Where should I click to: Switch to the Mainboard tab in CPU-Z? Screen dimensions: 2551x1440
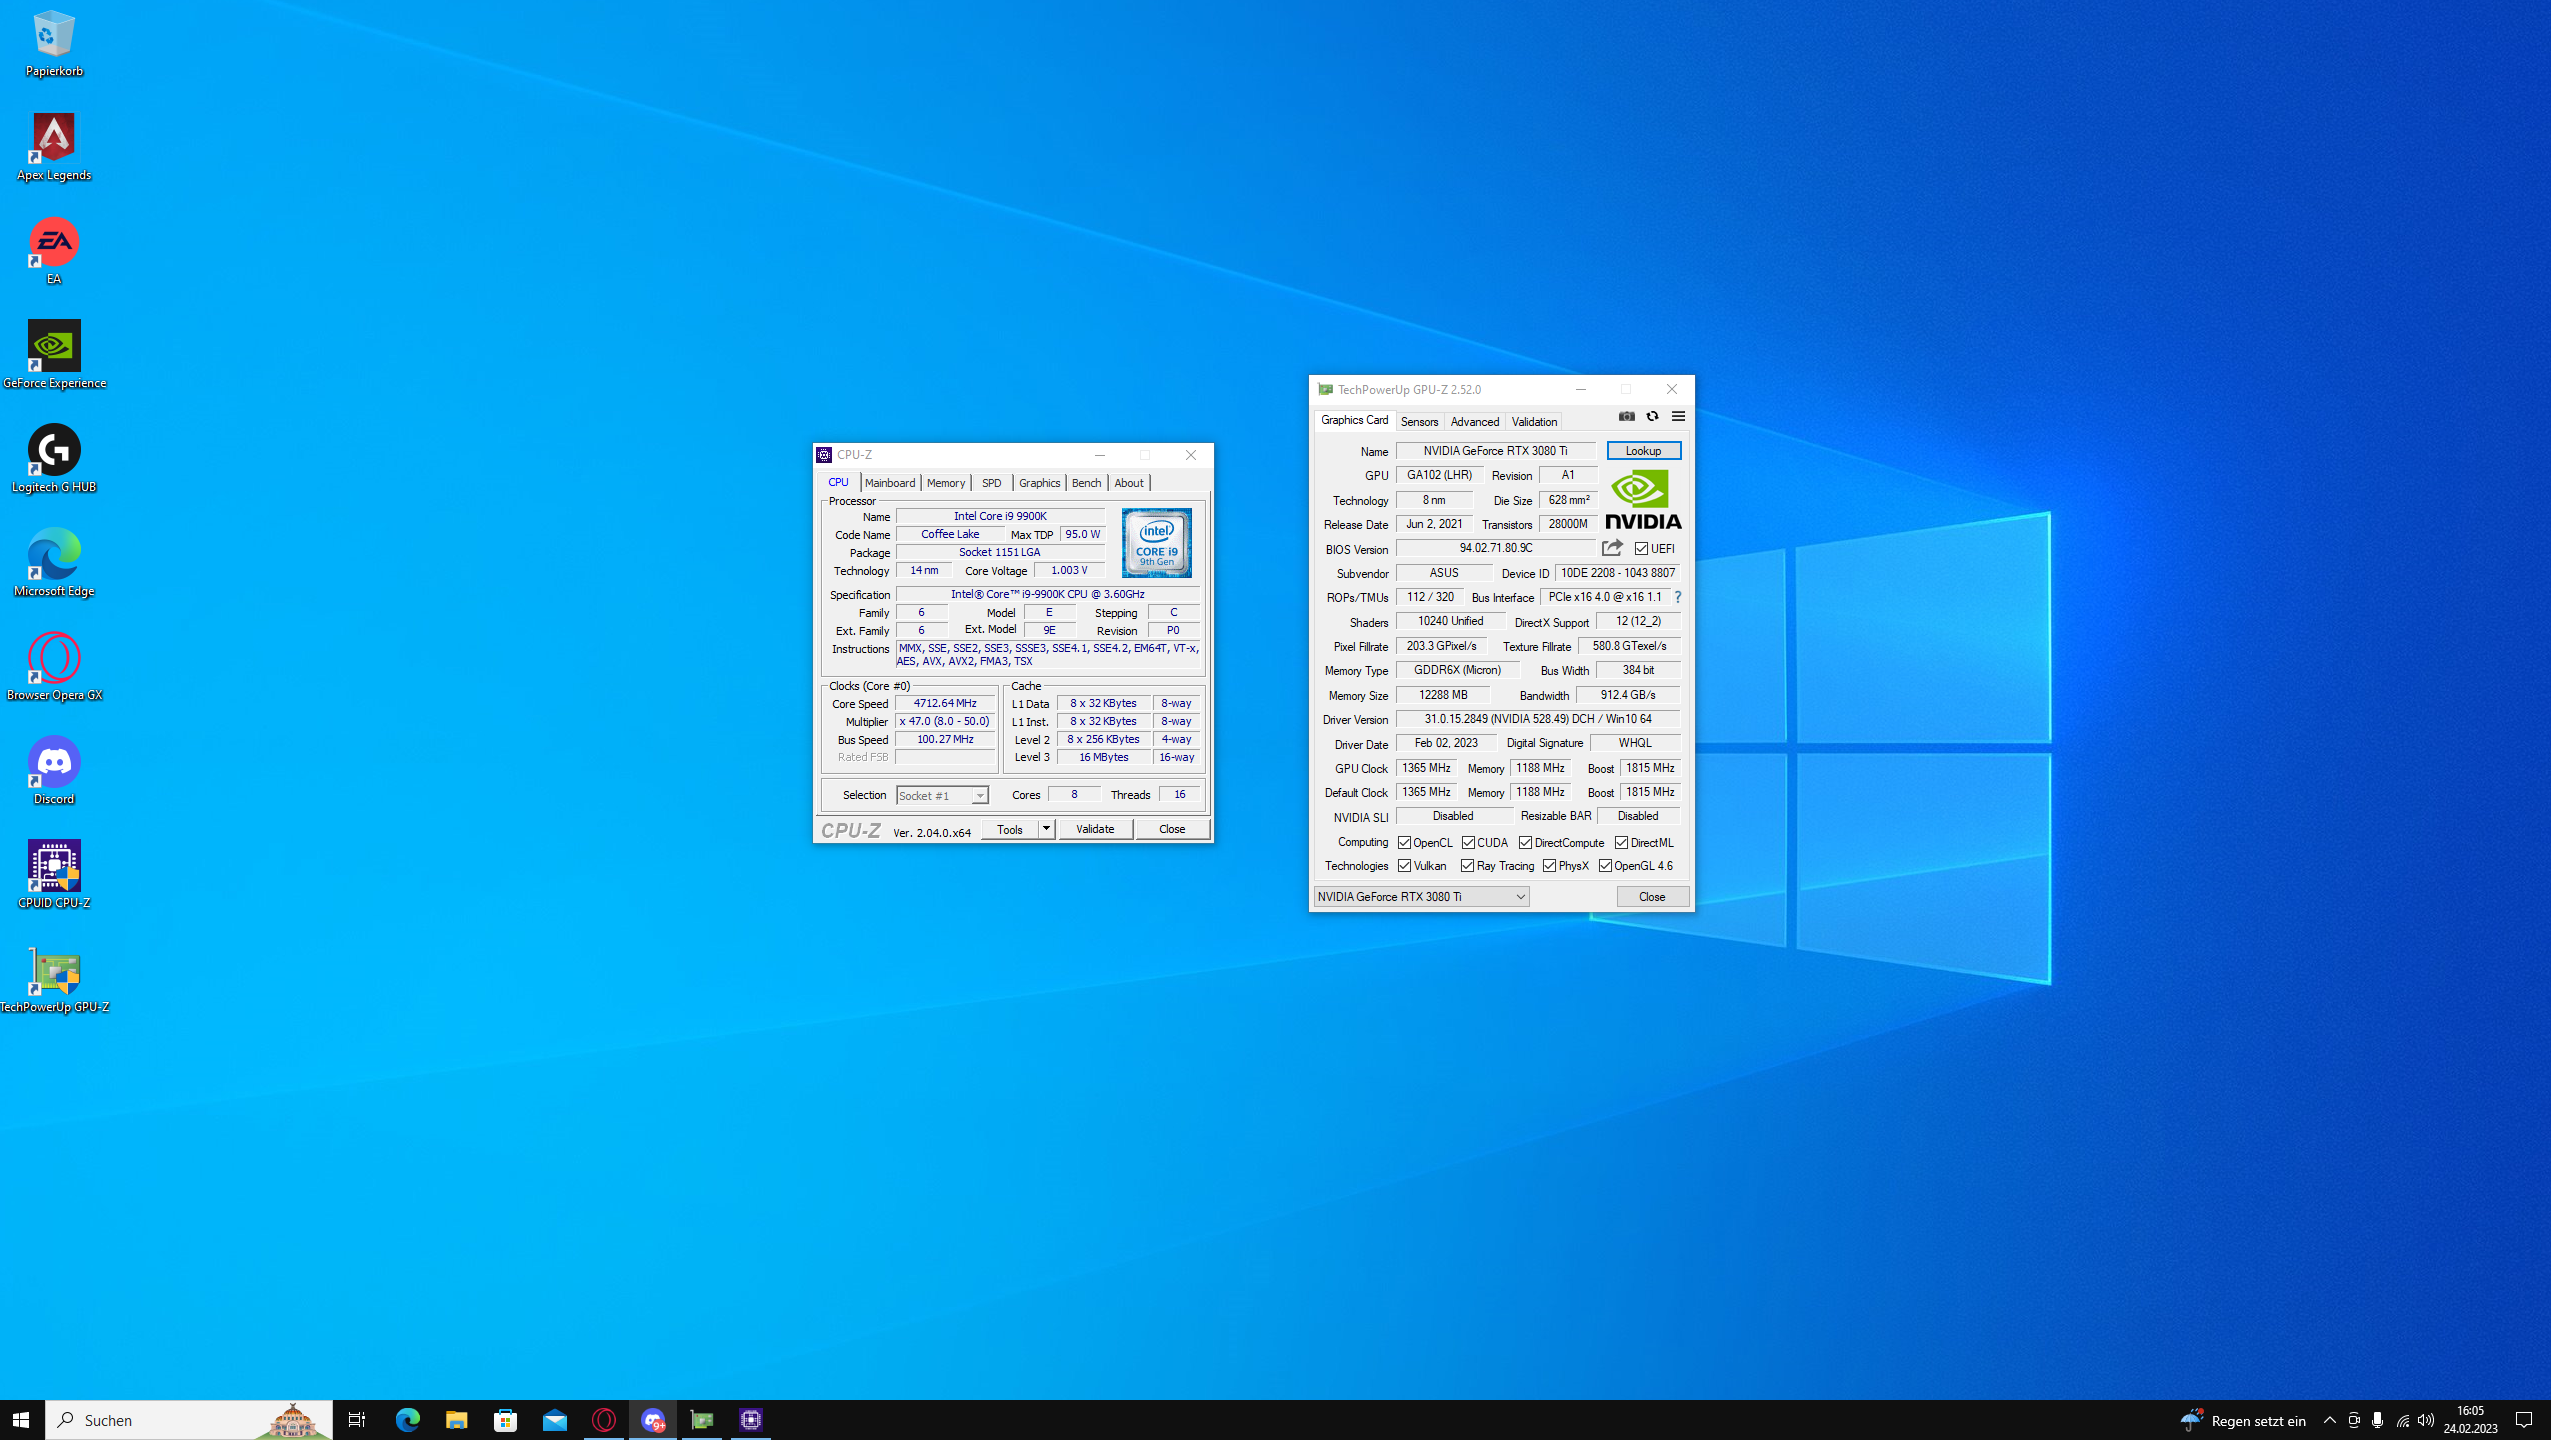click(x=889, y=483)
